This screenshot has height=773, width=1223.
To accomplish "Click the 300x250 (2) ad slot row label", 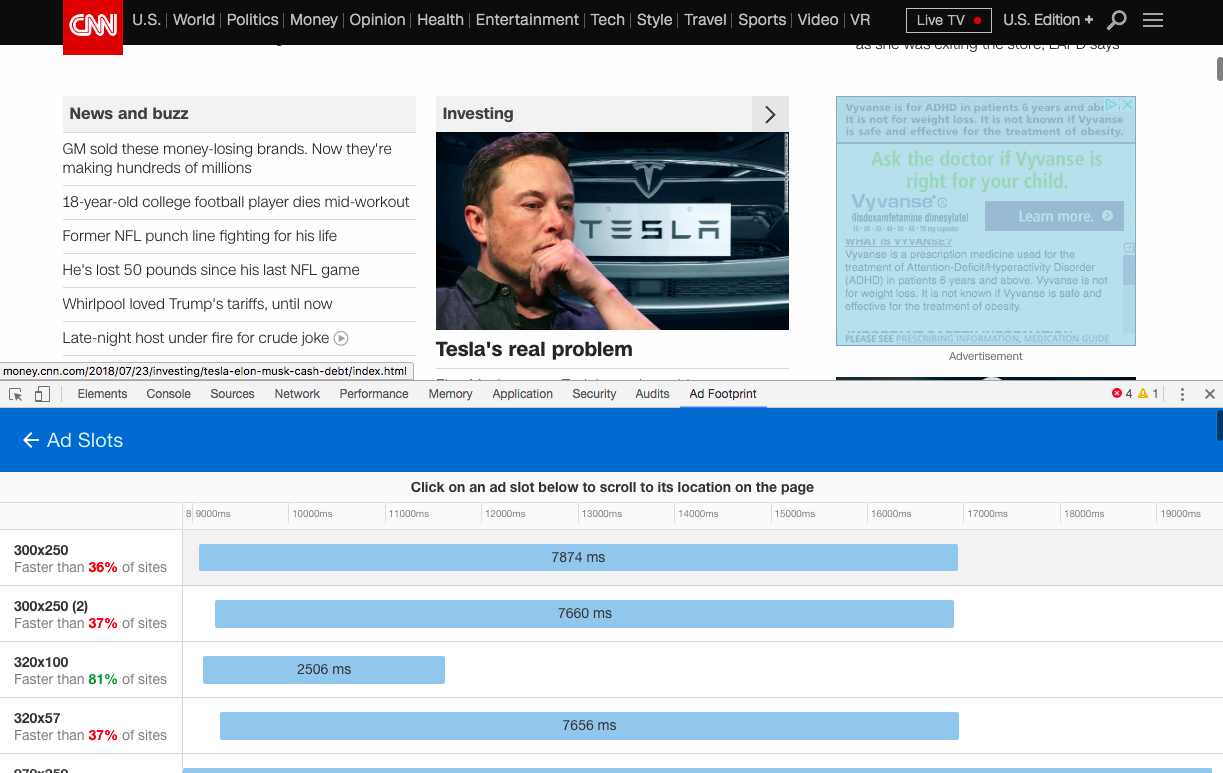I will (51, 606).
